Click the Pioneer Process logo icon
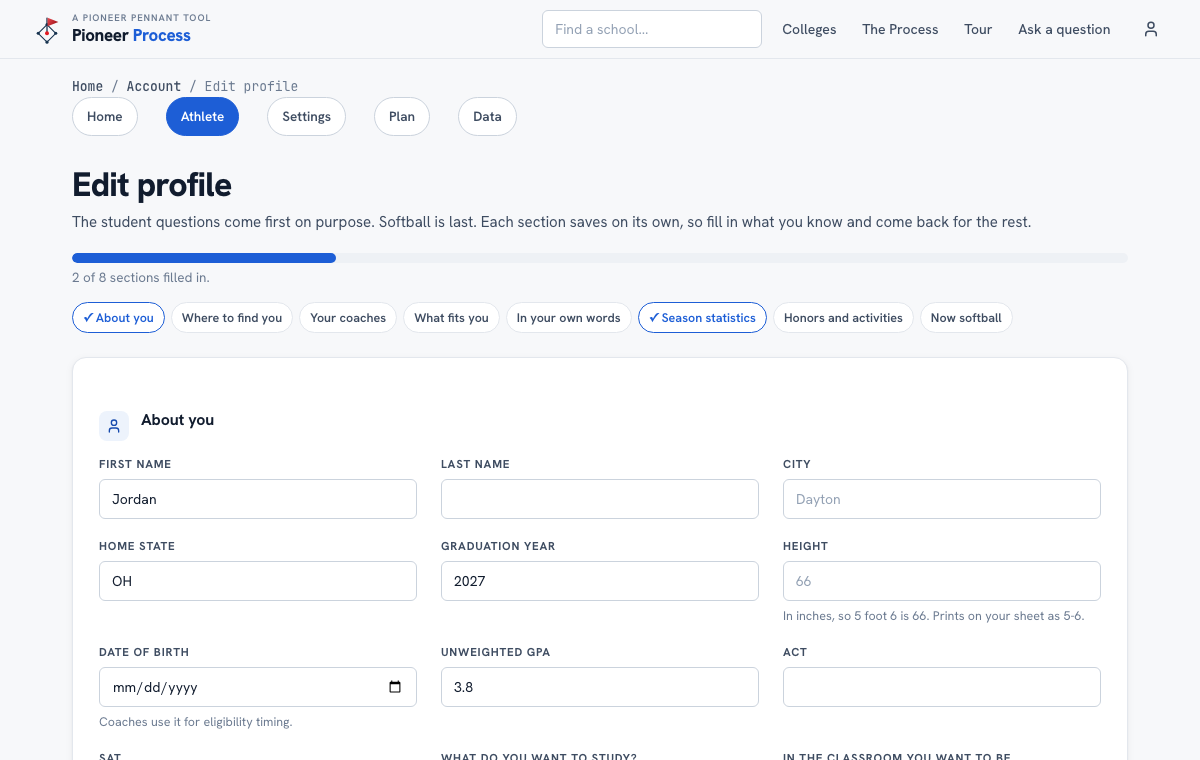This screenshot has height=760, width=1200. (x=47, y=30)
